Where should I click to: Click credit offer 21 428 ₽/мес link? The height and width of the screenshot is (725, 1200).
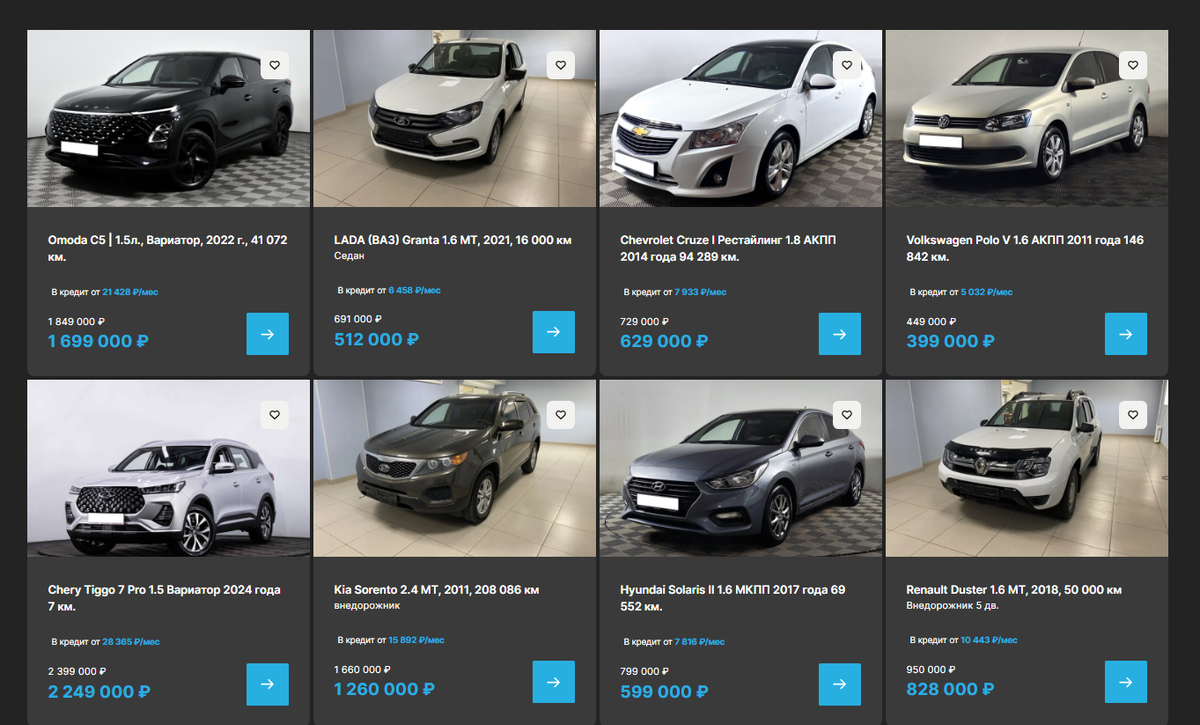pos(130,292)
